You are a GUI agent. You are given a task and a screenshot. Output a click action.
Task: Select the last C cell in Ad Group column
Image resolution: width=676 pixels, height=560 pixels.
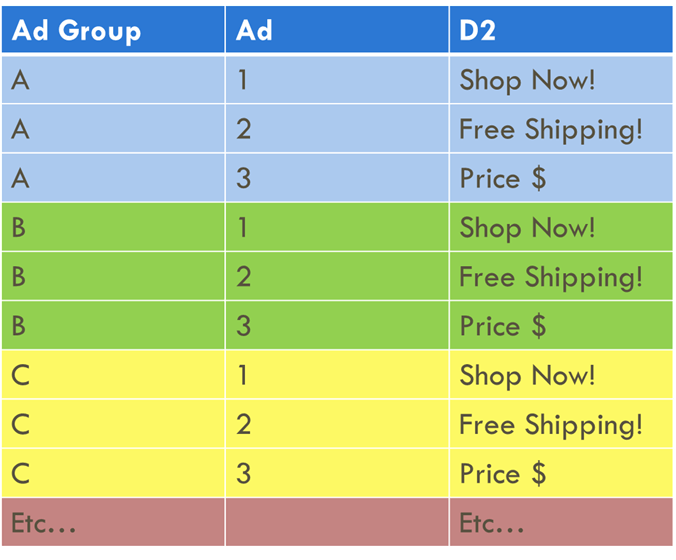(x=19, y=473)
